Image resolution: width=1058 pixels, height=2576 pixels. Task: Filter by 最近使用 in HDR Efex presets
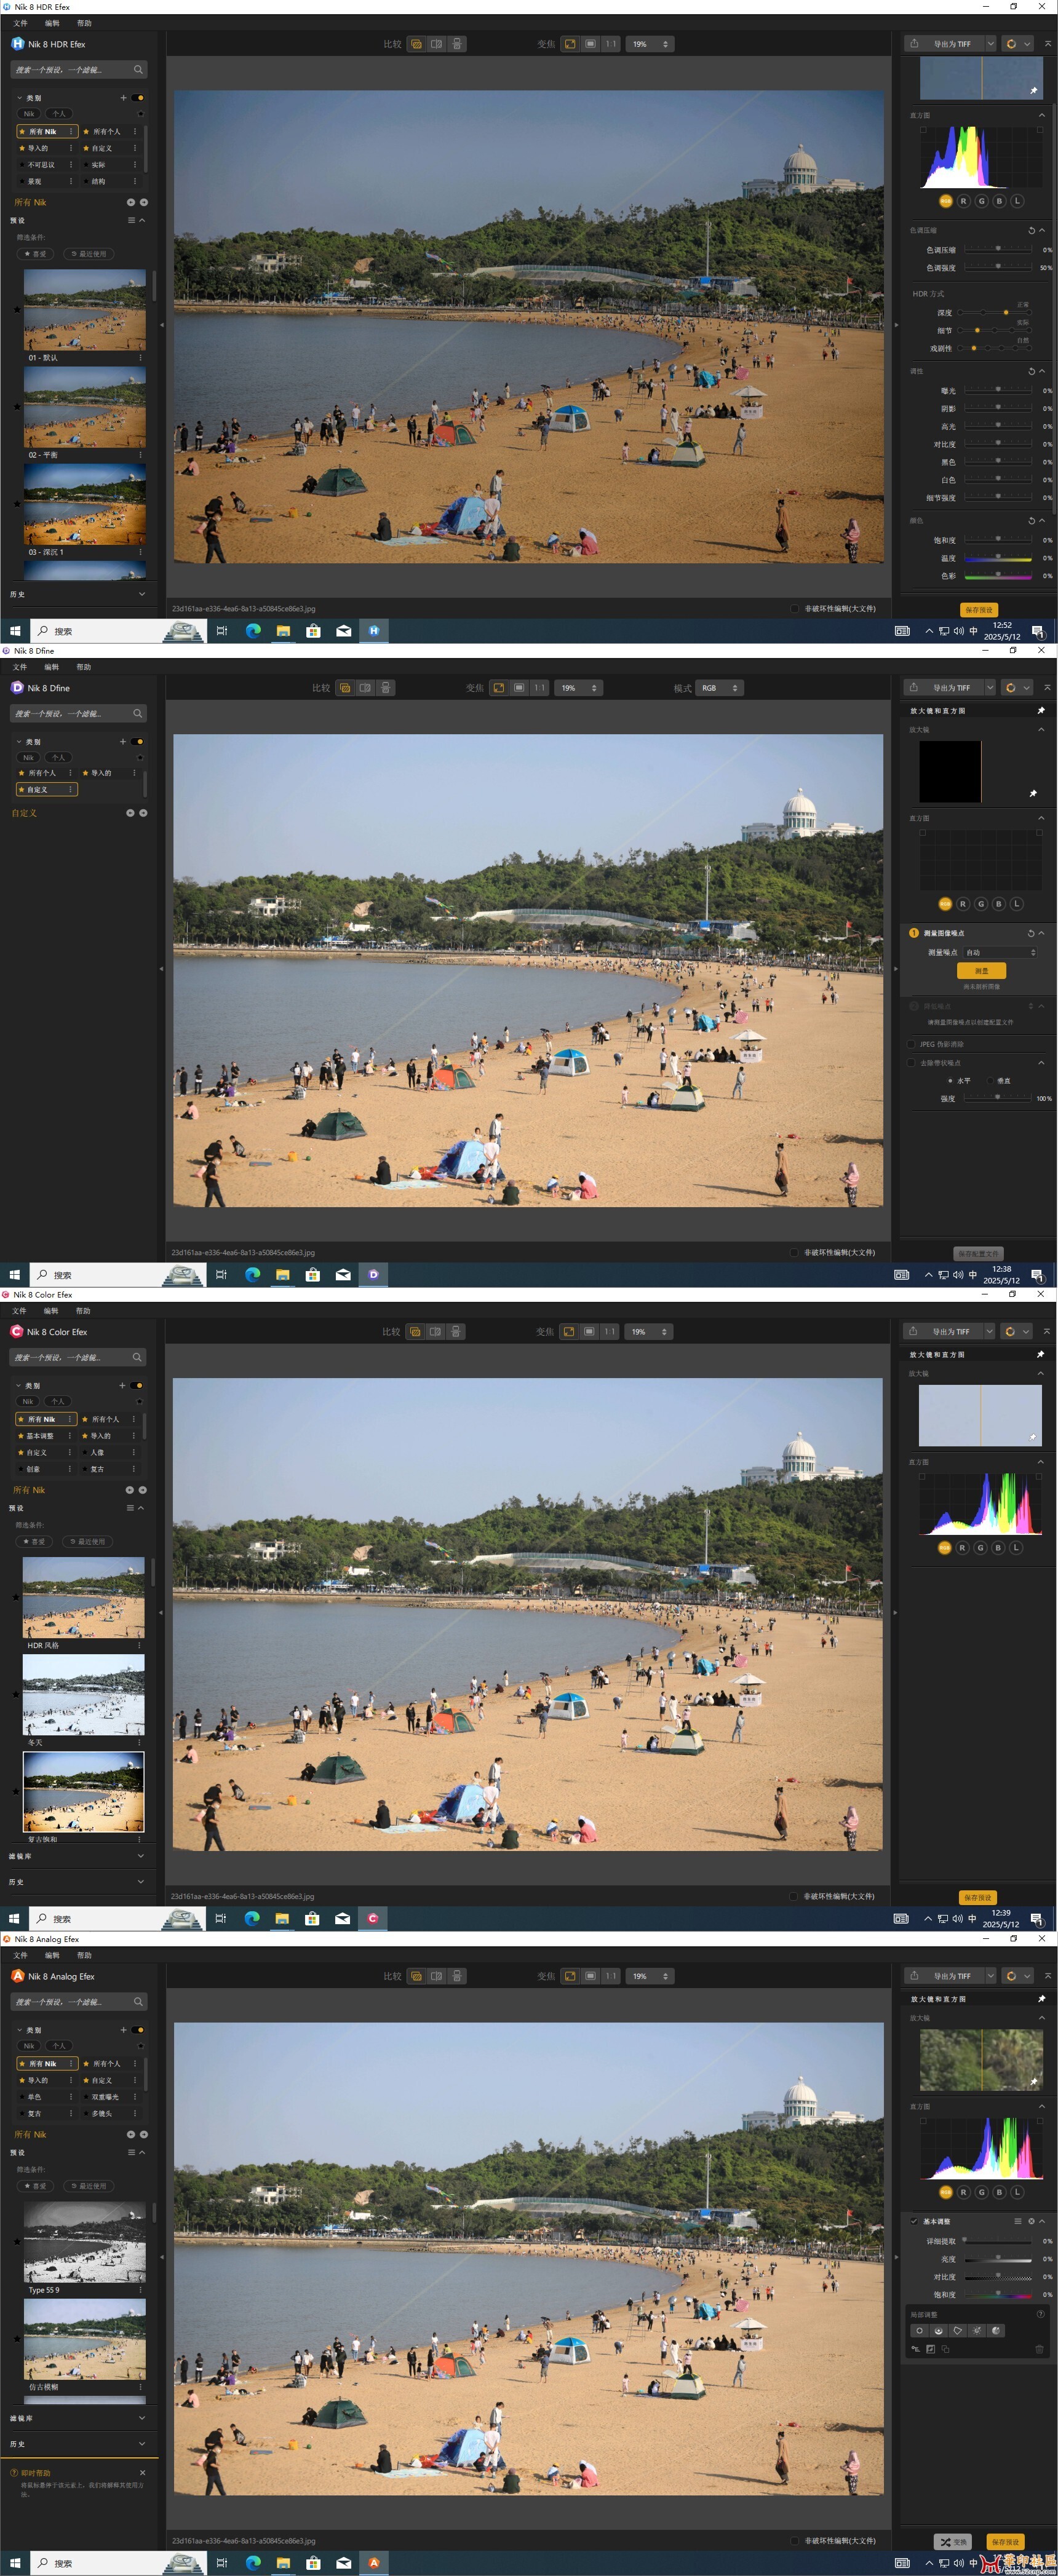89,254
